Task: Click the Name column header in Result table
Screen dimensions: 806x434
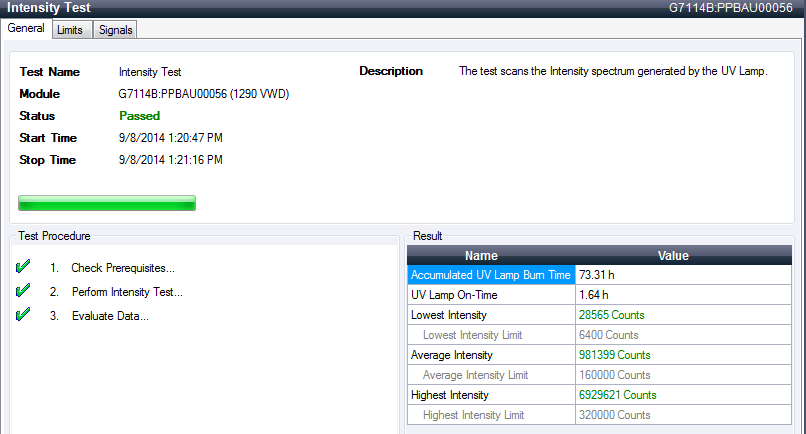Action: [491, 256]
